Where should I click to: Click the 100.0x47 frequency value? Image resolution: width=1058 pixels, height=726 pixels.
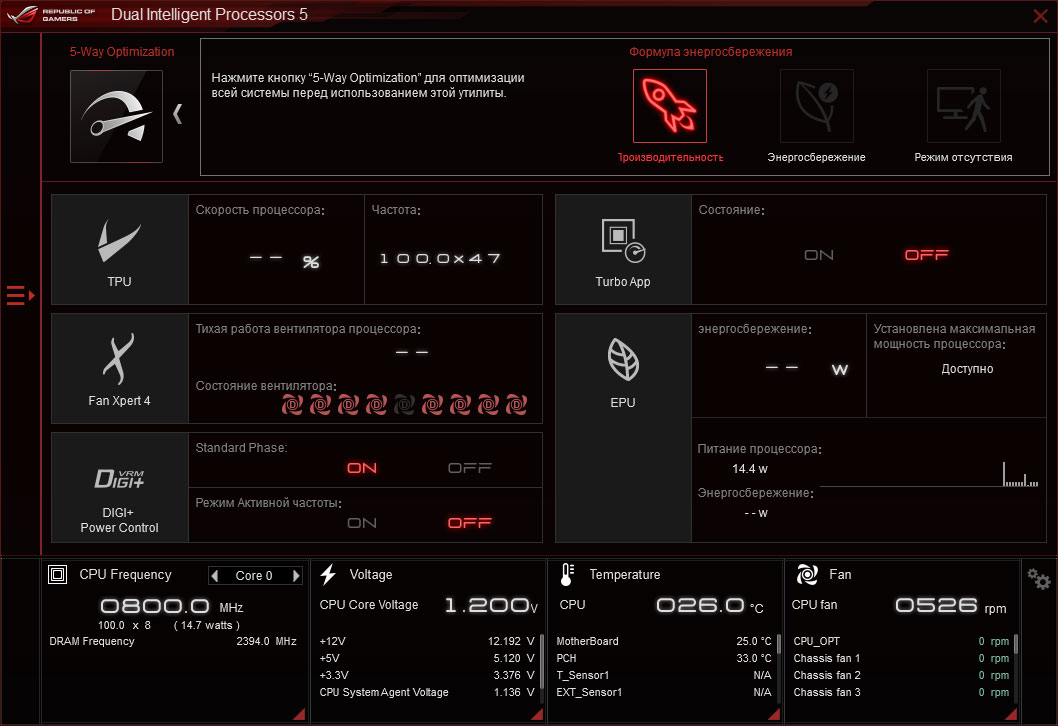click(440, 258)
